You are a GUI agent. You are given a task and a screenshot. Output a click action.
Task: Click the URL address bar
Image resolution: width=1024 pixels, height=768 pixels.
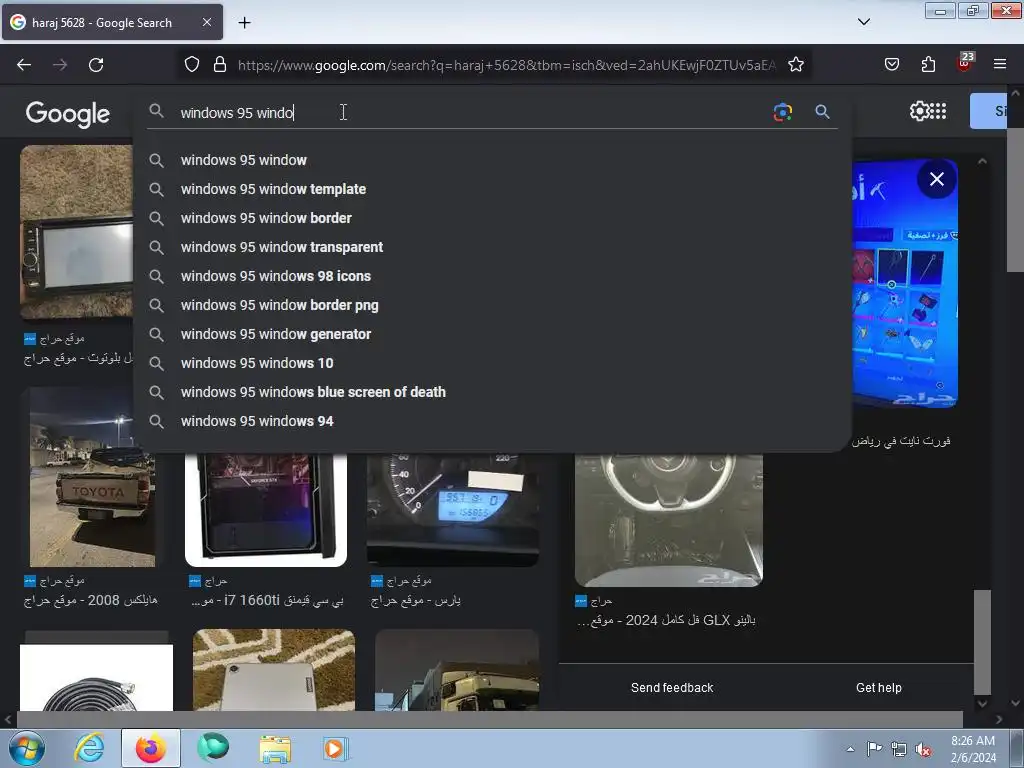click(506, 65)
